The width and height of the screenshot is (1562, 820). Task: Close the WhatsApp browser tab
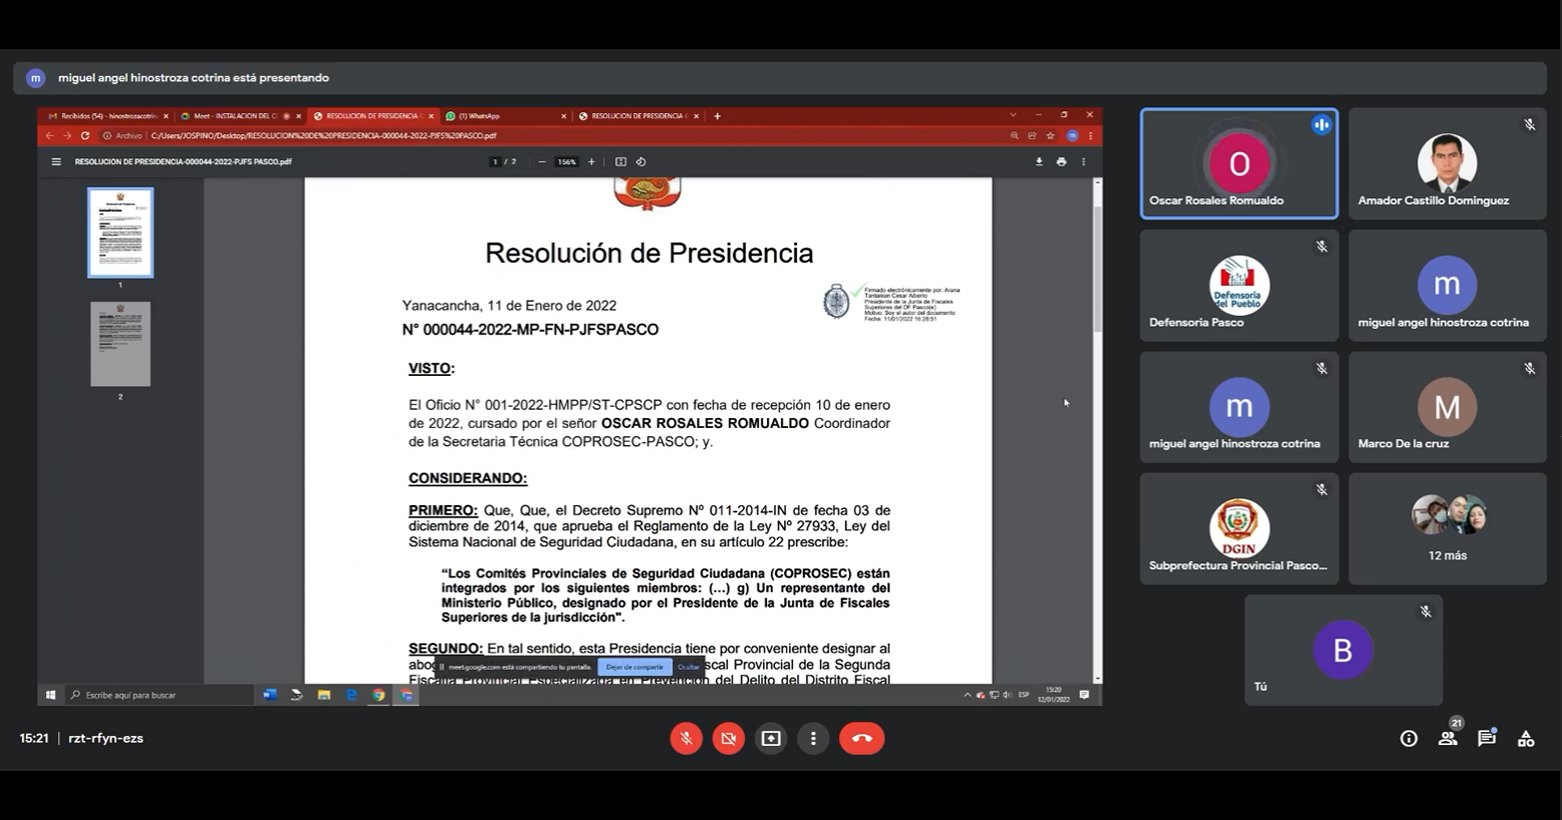(563, 116)
